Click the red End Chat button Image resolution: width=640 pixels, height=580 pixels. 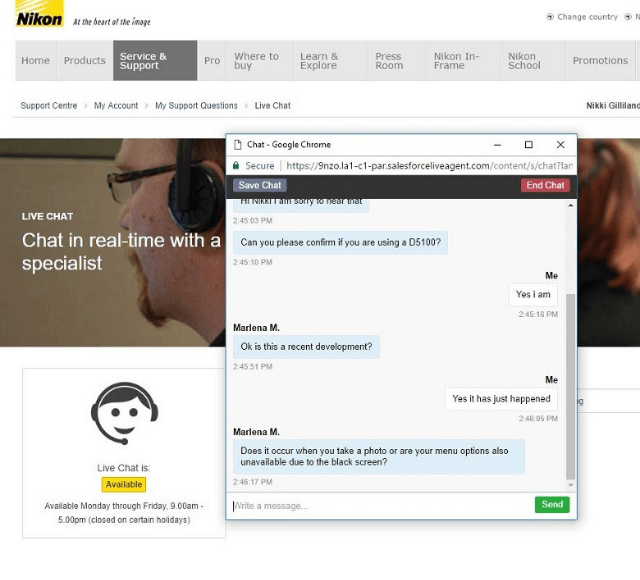tap(545, 185)
